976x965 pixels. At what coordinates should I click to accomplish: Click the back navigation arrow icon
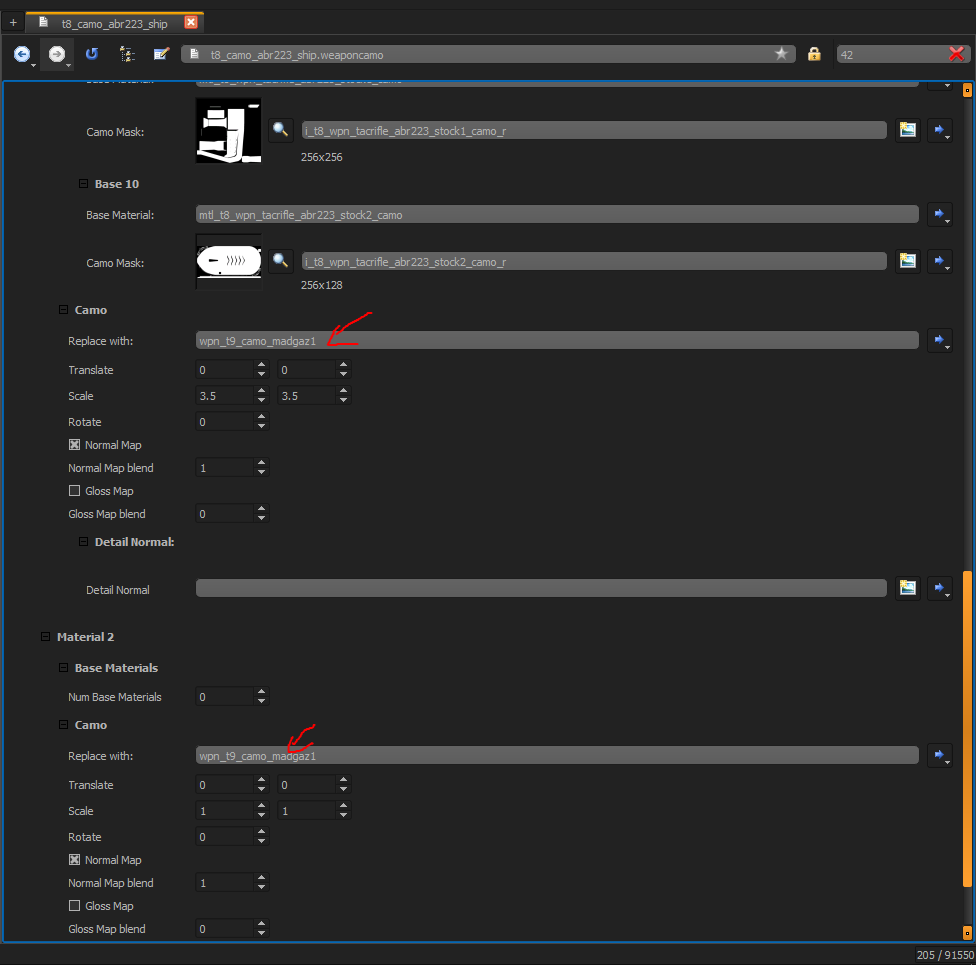pos(22,55)
